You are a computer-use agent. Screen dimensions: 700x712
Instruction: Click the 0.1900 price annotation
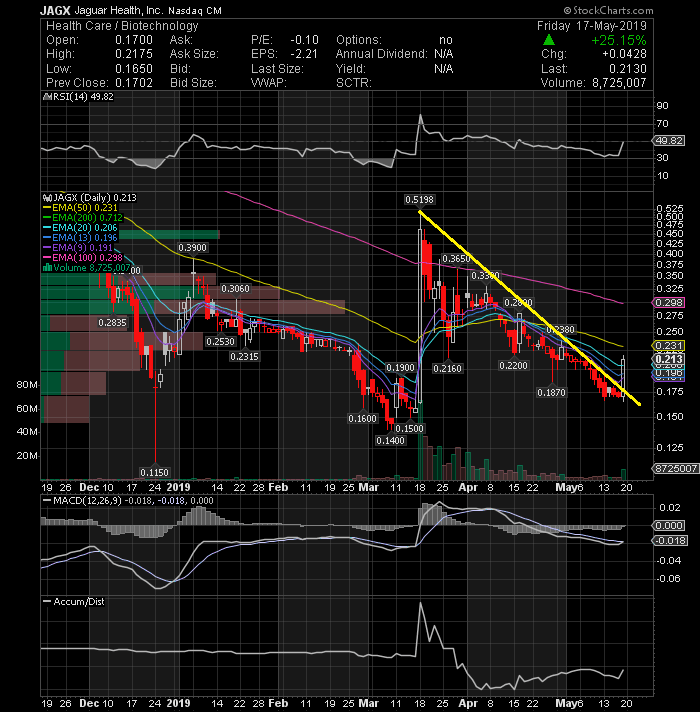pyautogui.click(x=400, y=367)
